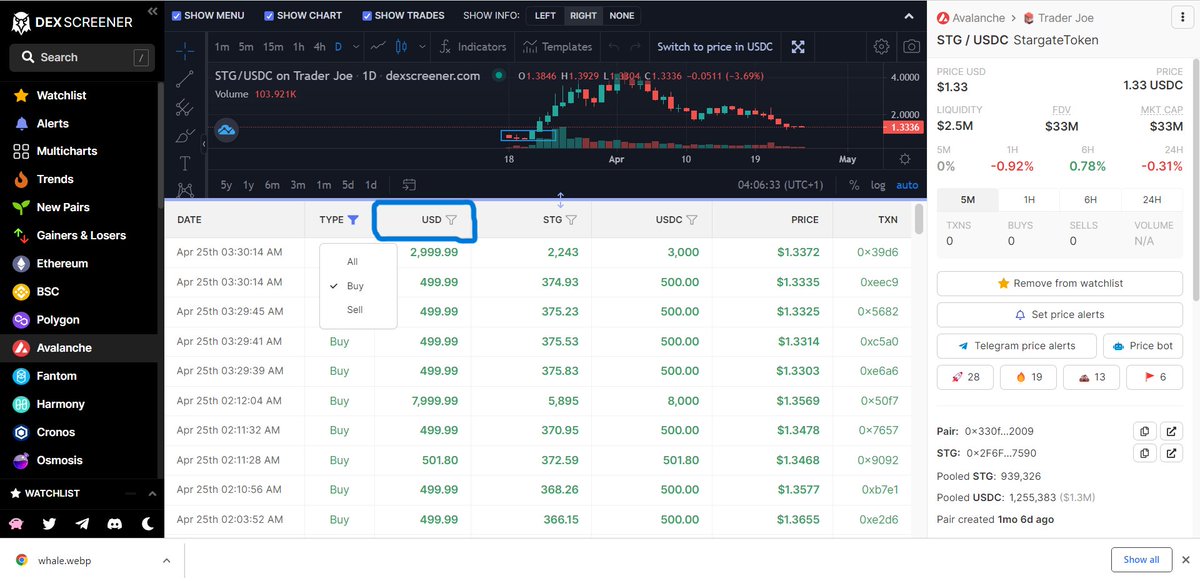
Task: Set show info to NONE
Action: click(622, 16)
